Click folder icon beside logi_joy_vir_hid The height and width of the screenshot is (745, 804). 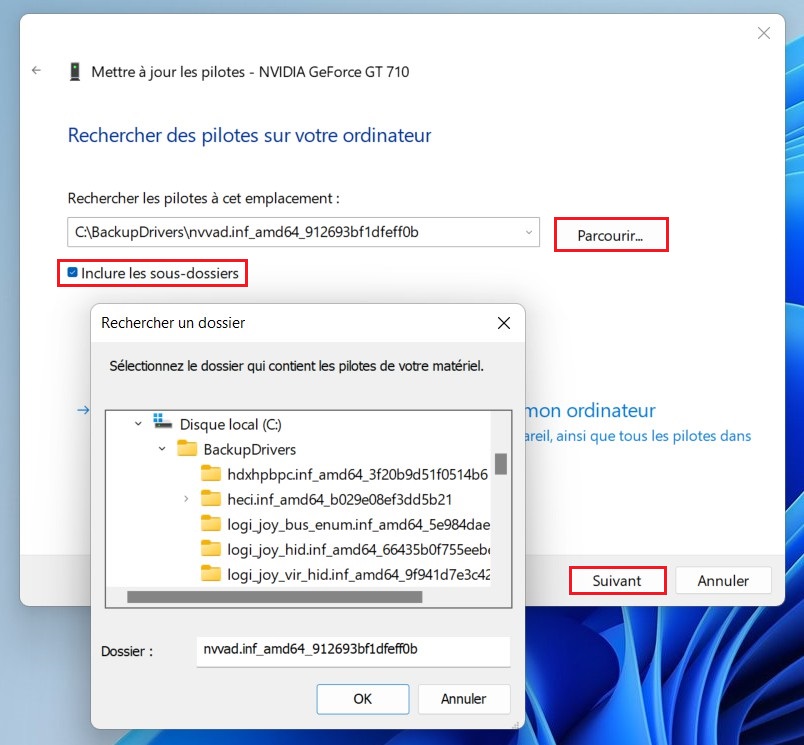[211, 573]
